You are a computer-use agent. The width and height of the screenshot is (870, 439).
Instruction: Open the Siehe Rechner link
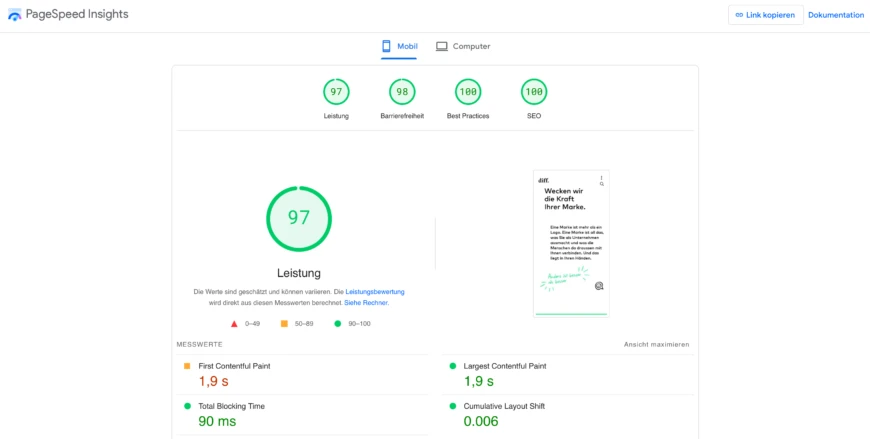(365, 302)
